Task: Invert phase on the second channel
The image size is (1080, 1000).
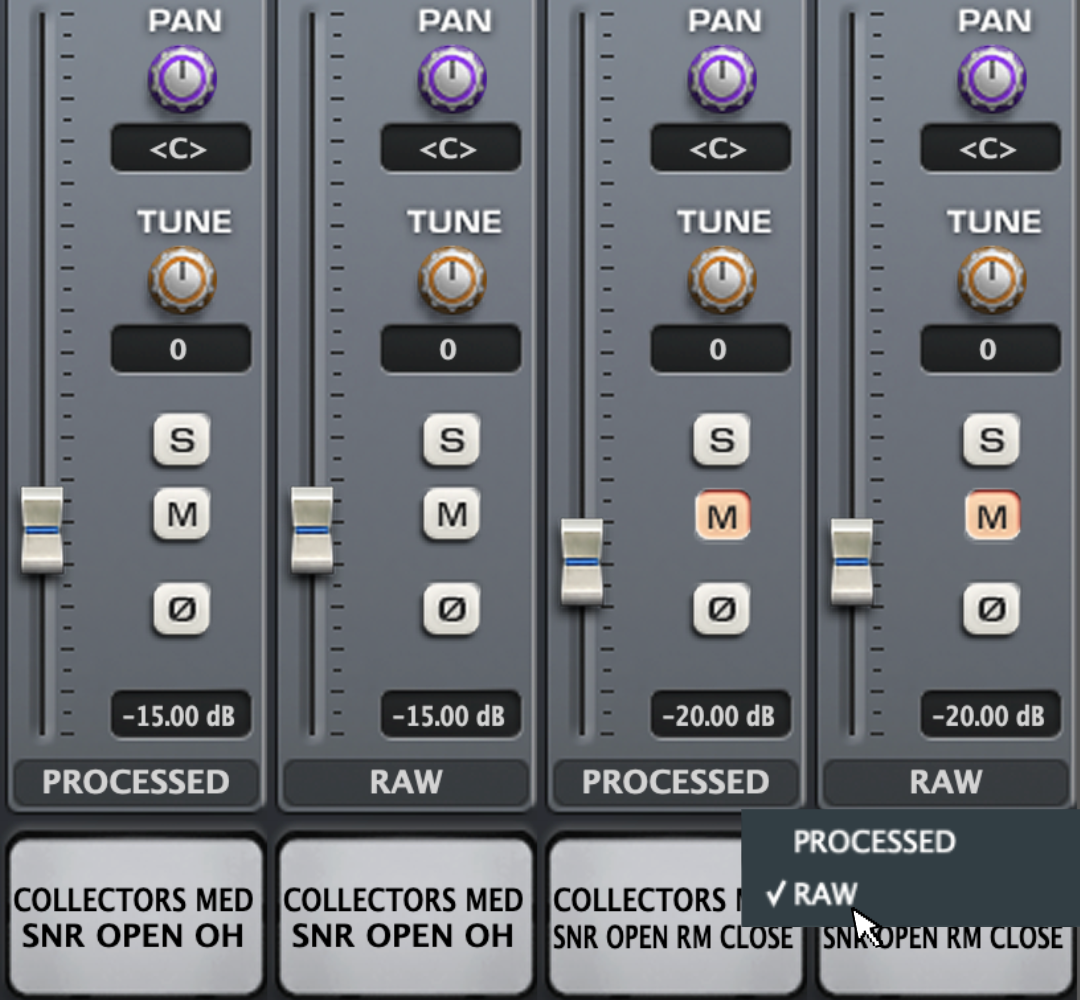Action: pyautogui.click(x=451, y=609)
